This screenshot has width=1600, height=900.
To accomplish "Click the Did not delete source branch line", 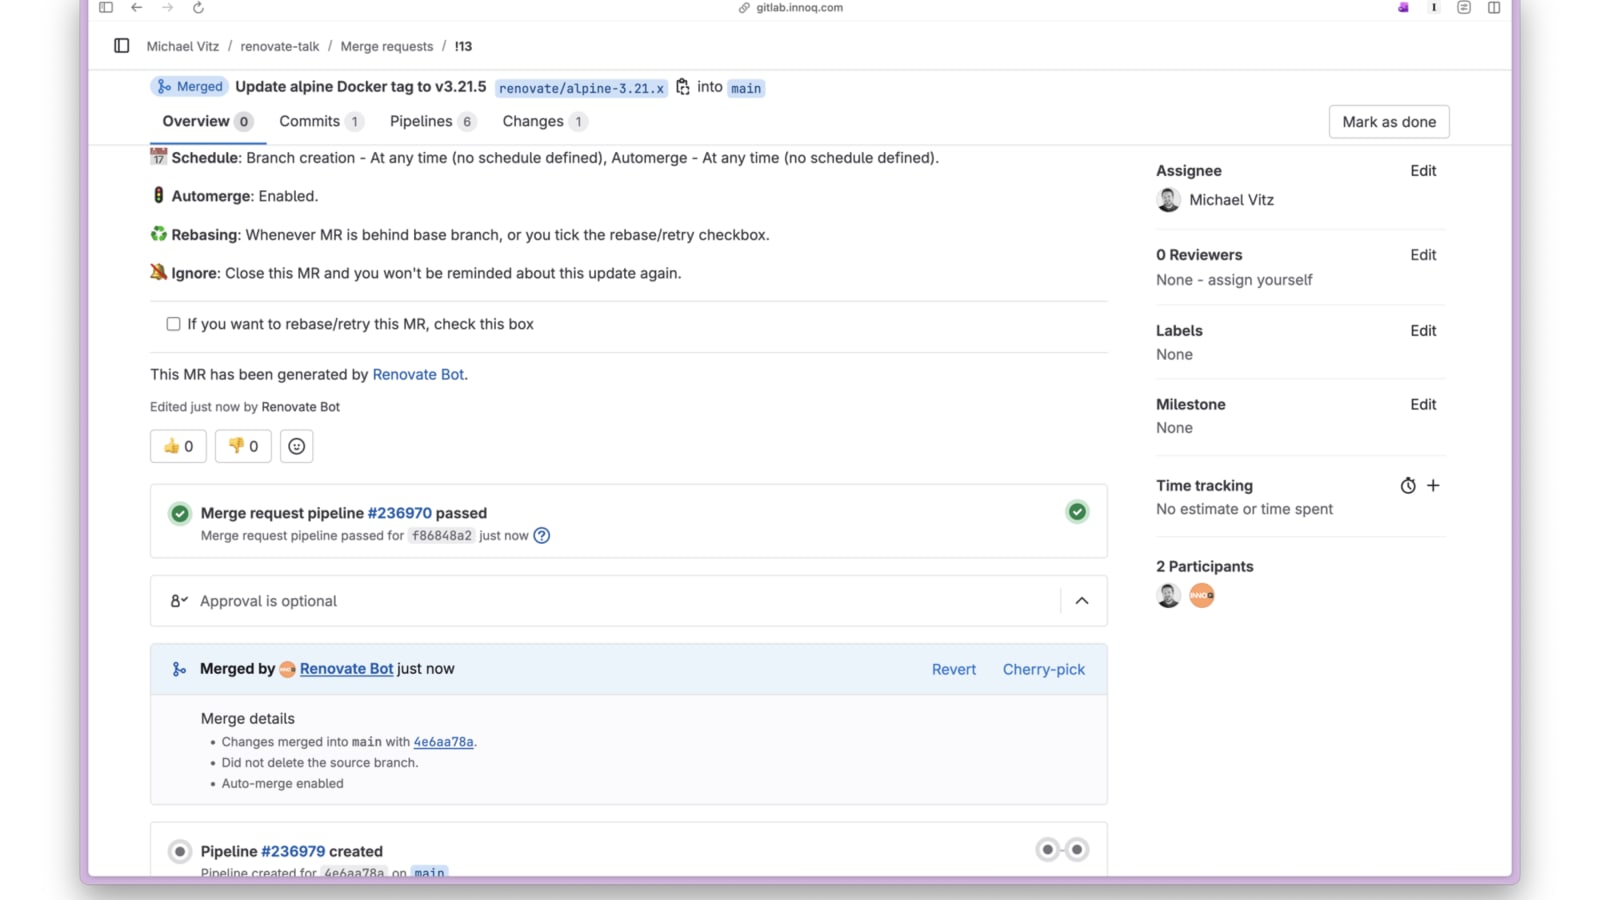I will click(320, 763).
